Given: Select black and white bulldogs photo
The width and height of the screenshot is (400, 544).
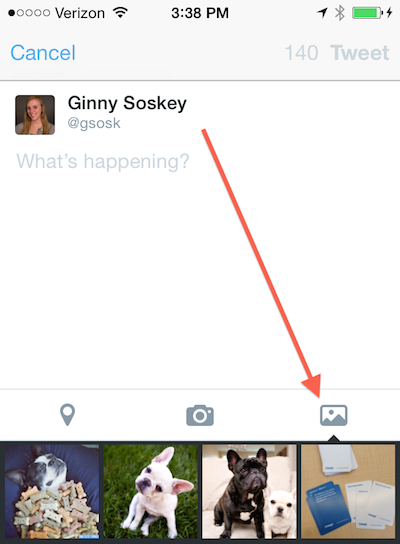Looking at the screenshot, I should 249,492.
